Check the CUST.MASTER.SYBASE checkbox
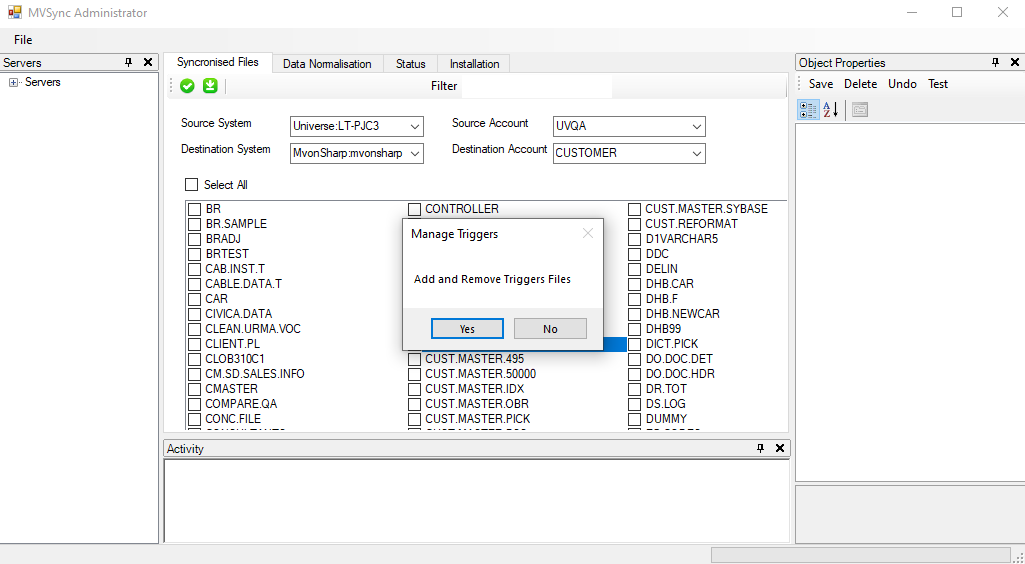This screenshot has width=1025, height=564. click(634, 209)
